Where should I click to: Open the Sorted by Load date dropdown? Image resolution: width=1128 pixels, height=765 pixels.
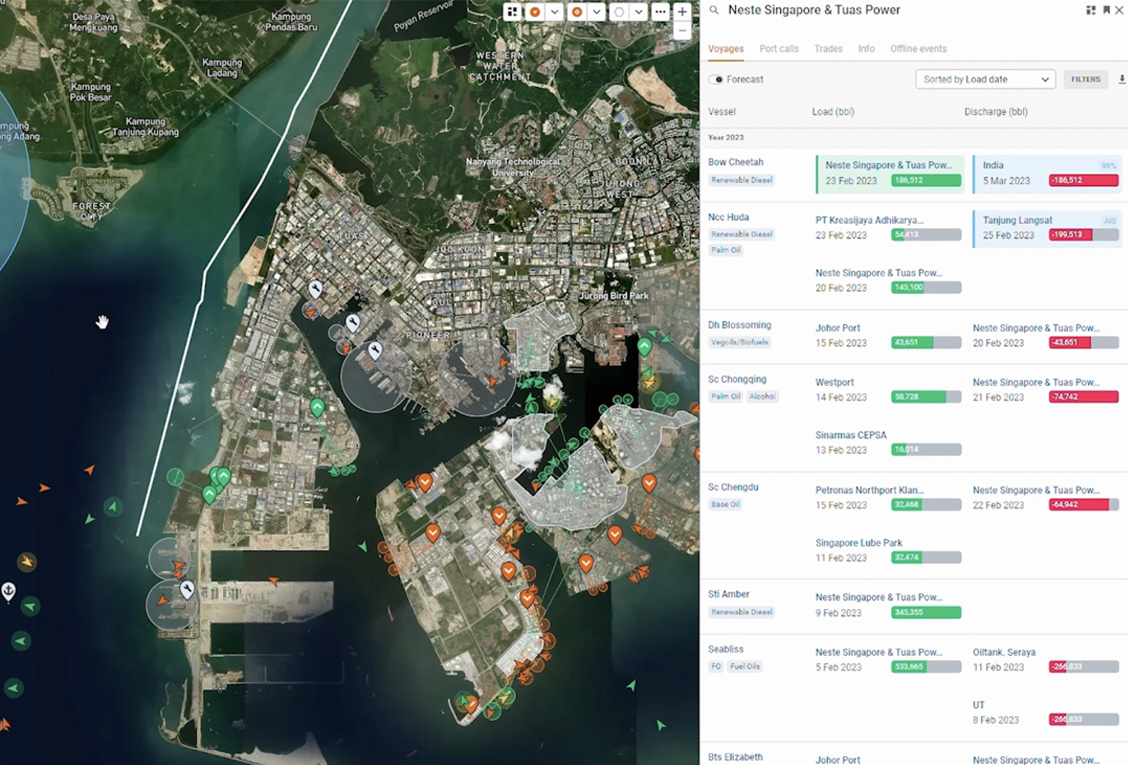985,79
